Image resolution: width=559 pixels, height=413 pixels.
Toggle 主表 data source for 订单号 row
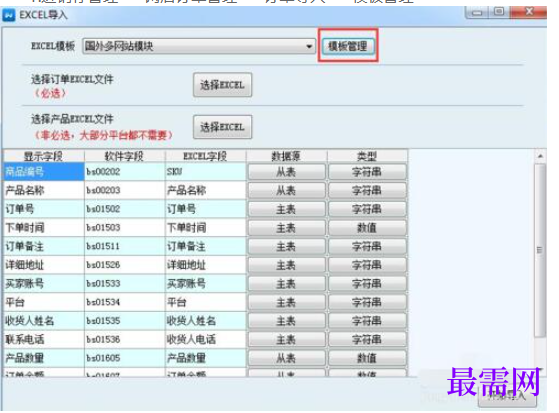(287, 209)
